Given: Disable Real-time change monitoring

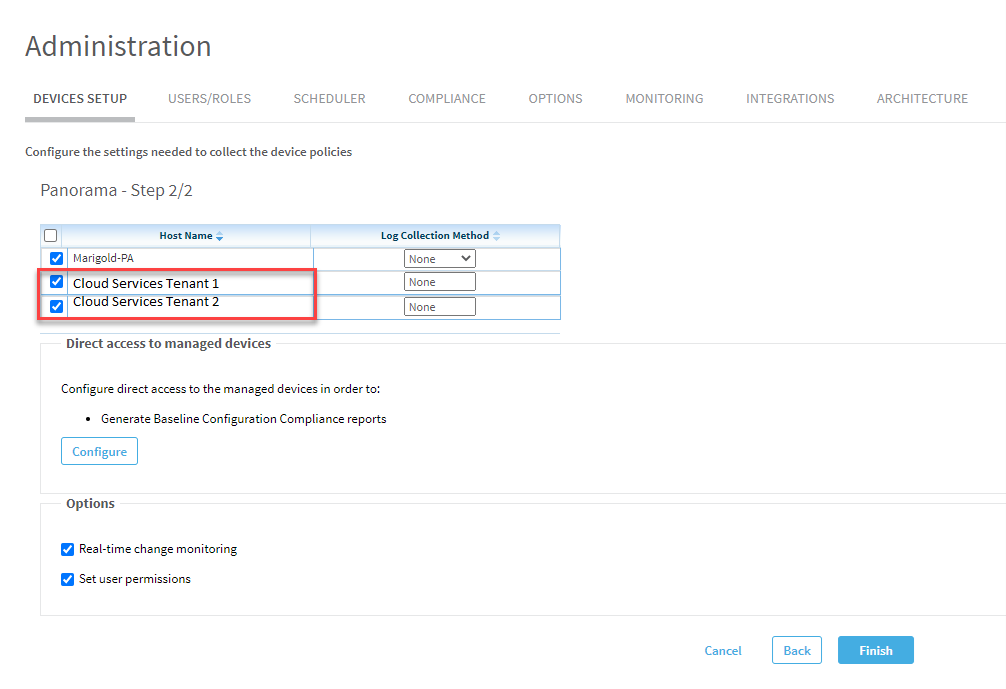Looking at the screenshot, I should (68, 549).
